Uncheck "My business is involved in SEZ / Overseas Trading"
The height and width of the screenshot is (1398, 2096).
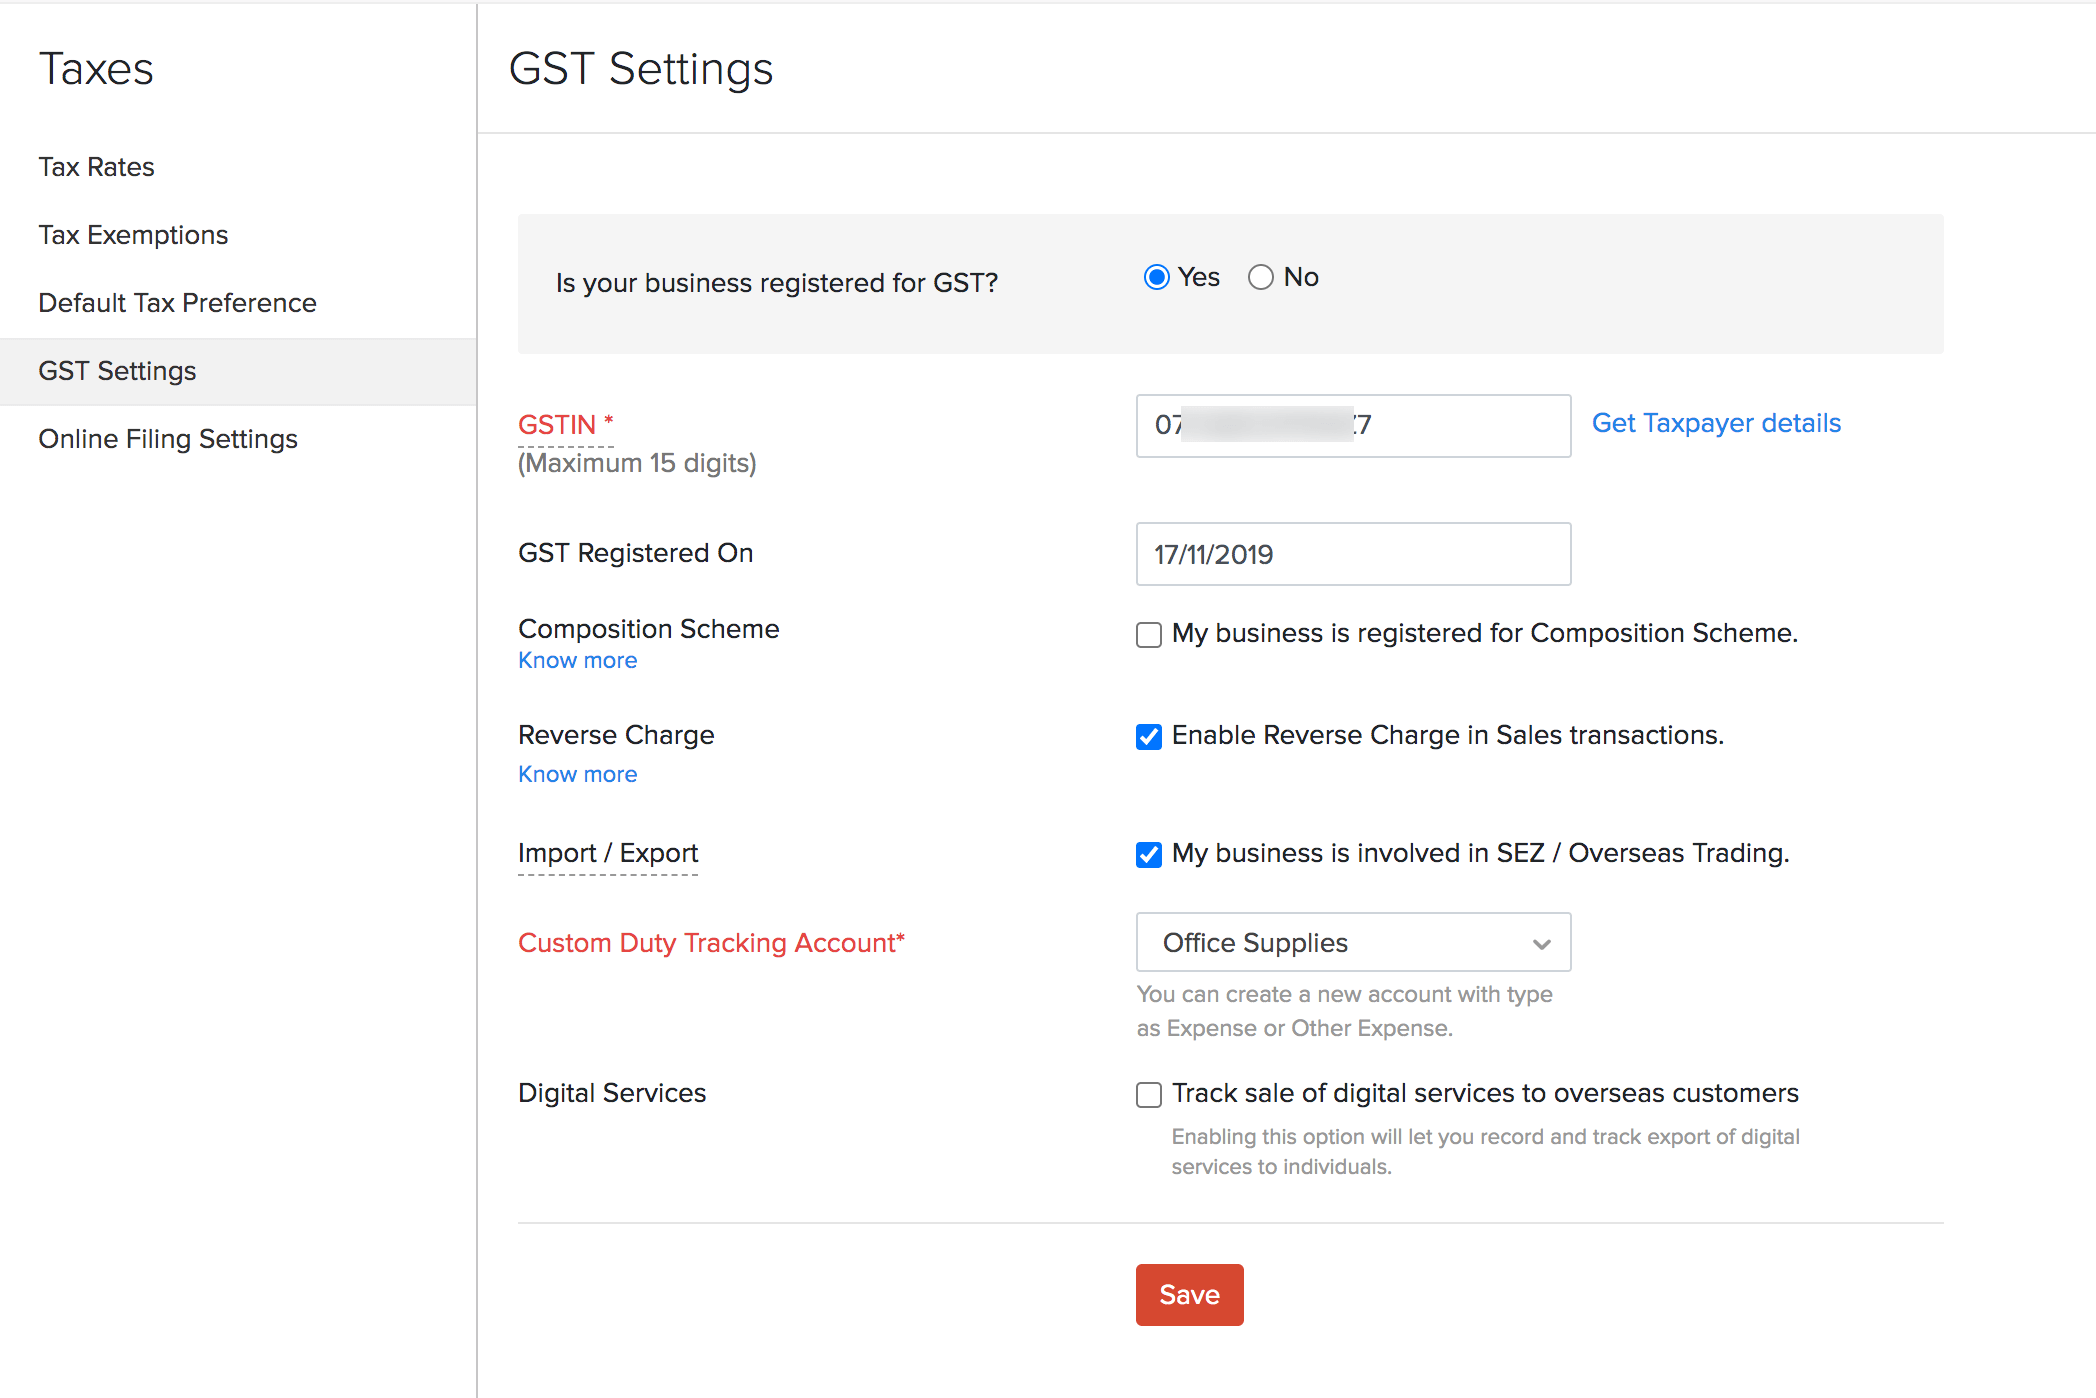coord(1148,854)
